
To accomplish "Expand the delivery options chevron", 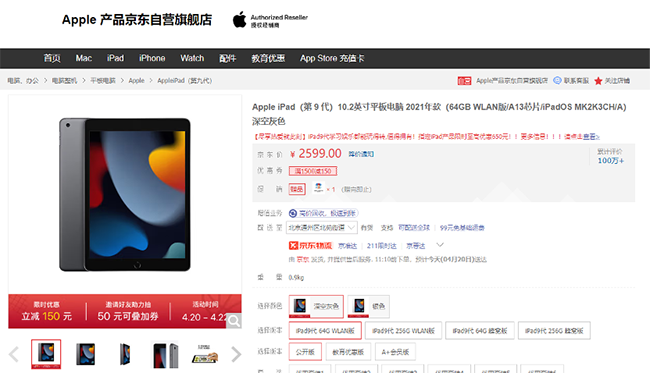I will pyautogui.click(x=440, y=245).
